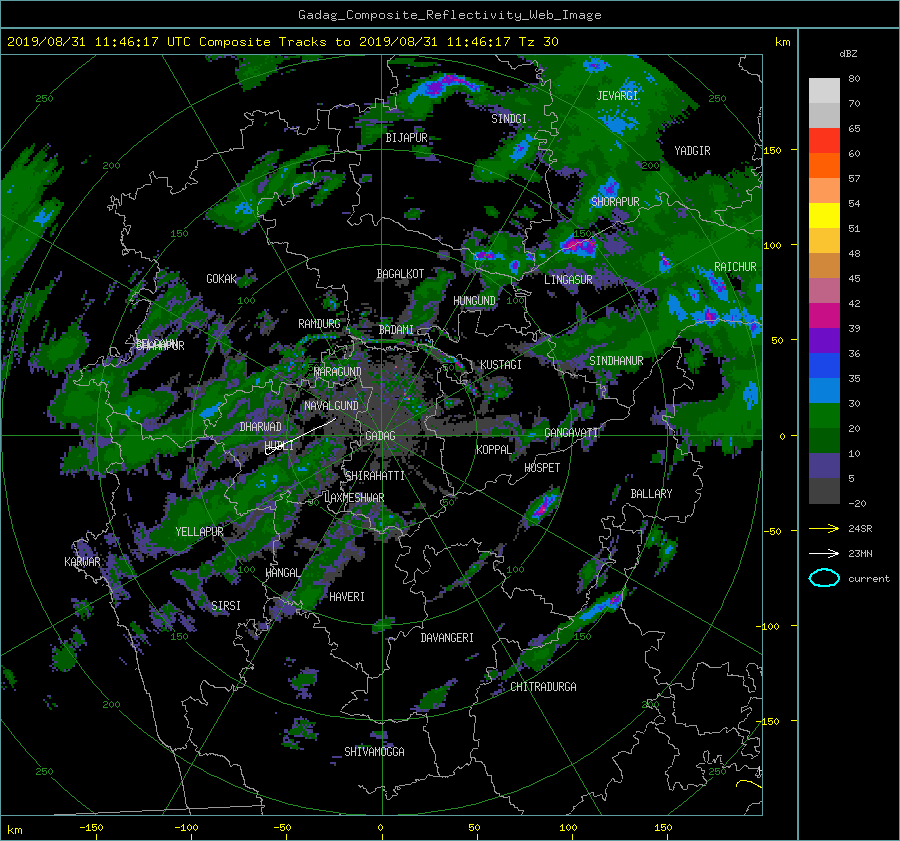
Task: Click the JEVARGI city label
Action: [x=617, y=96]
